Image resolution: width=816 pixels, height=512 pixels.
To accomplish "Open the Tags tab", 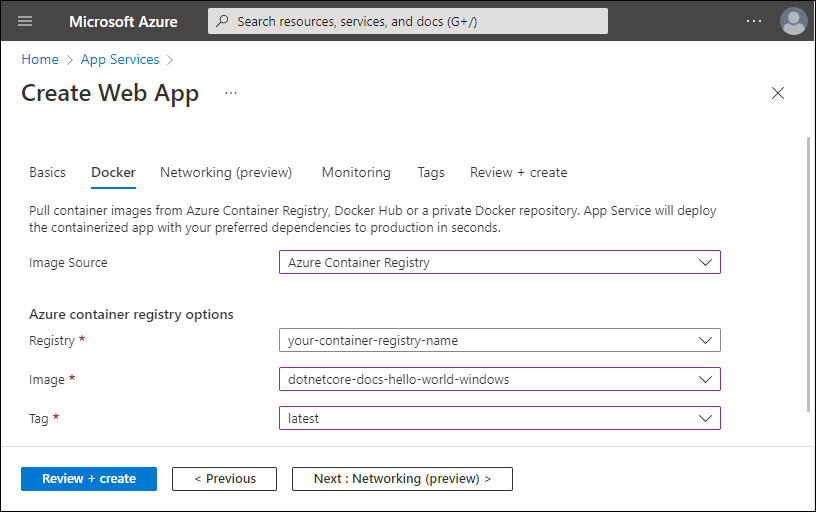I will click(431, 172).
